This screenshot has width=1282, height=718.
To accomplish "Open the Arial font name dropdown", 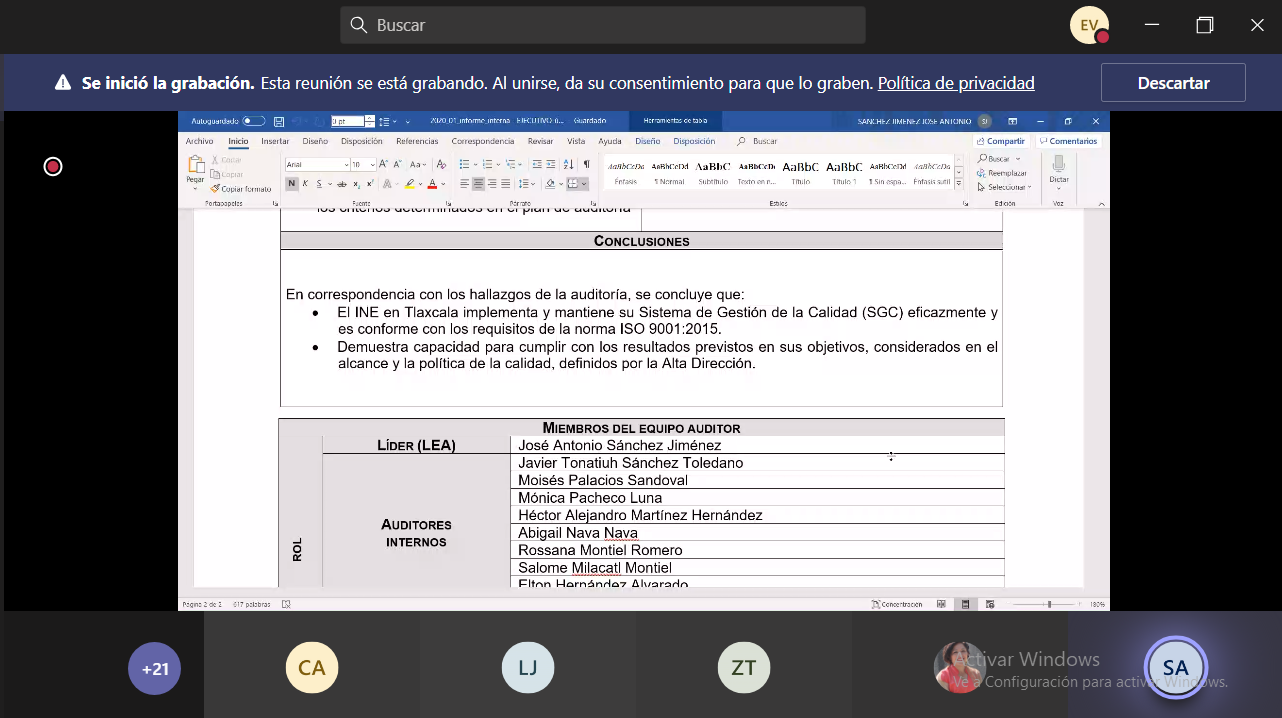I will (346, 164).
